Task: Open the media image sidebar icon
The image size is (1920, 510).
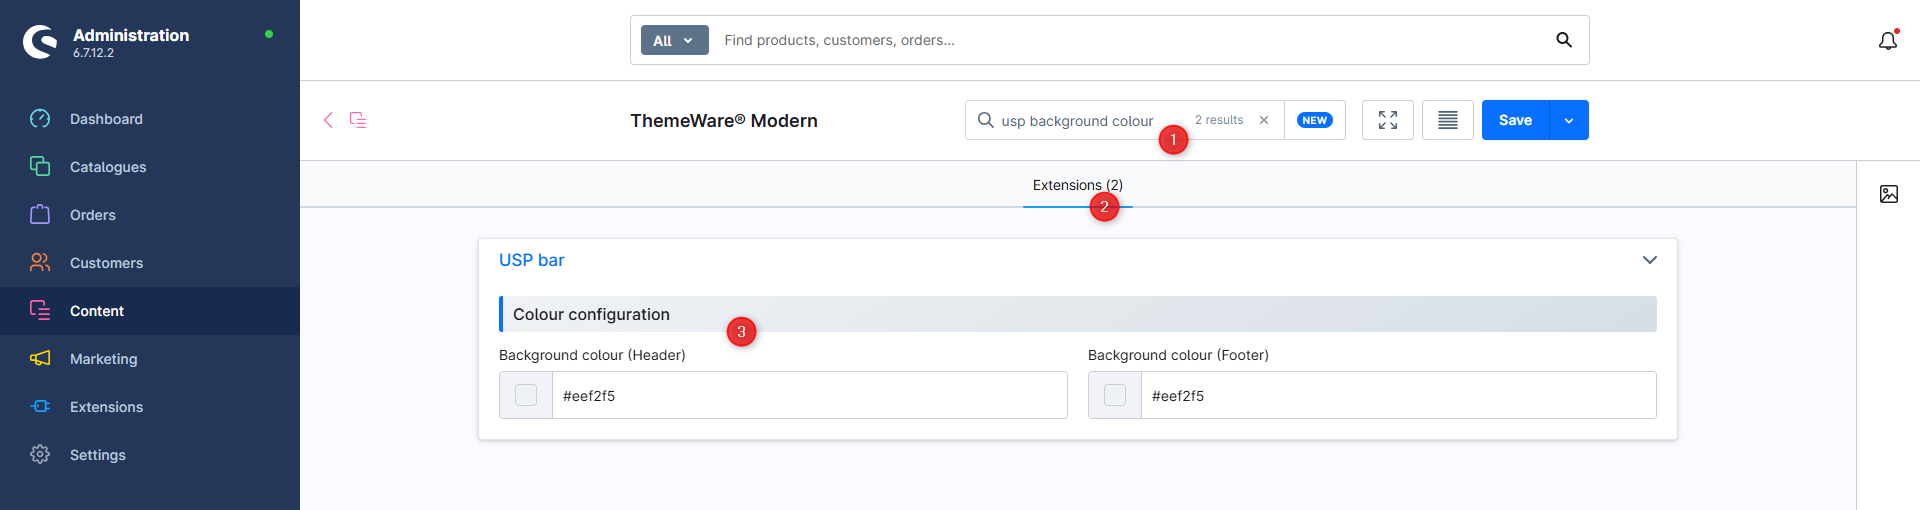Action: pos(1889,194)
